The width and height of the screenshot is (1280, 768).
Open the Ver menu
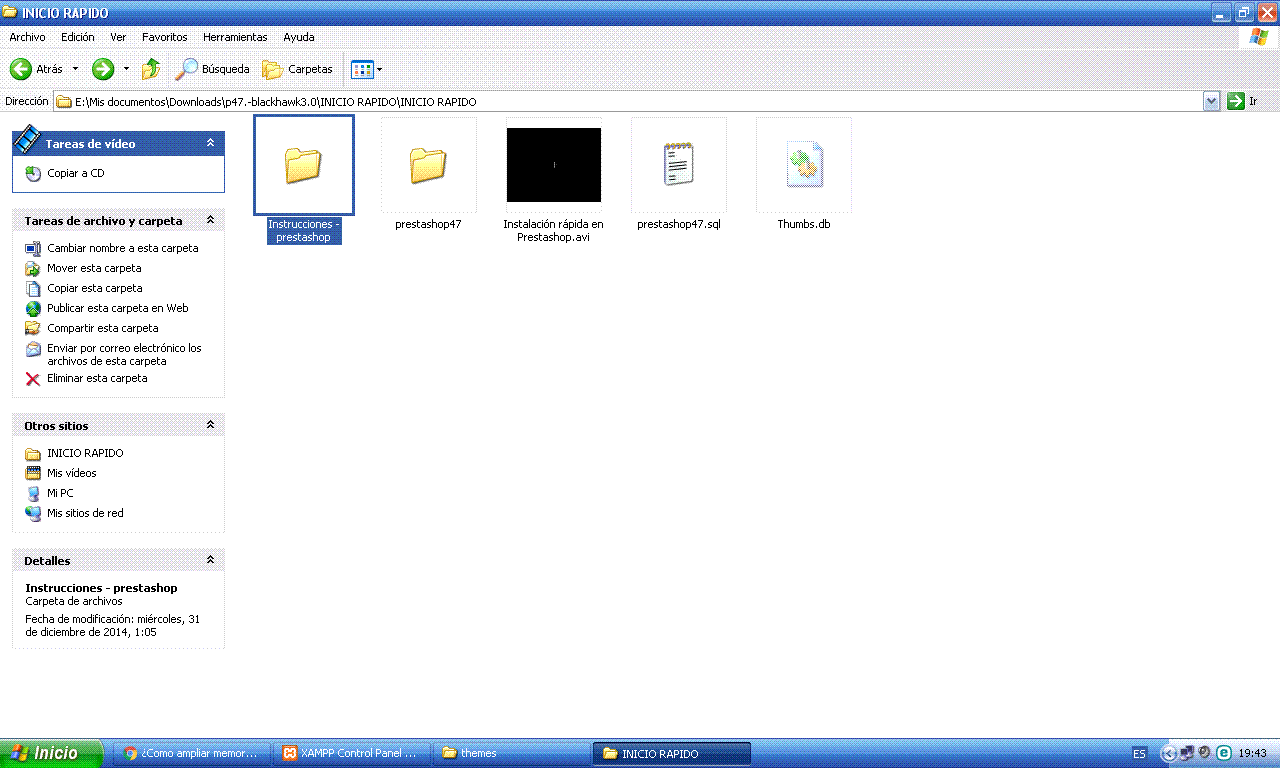[x=118, y=37]
